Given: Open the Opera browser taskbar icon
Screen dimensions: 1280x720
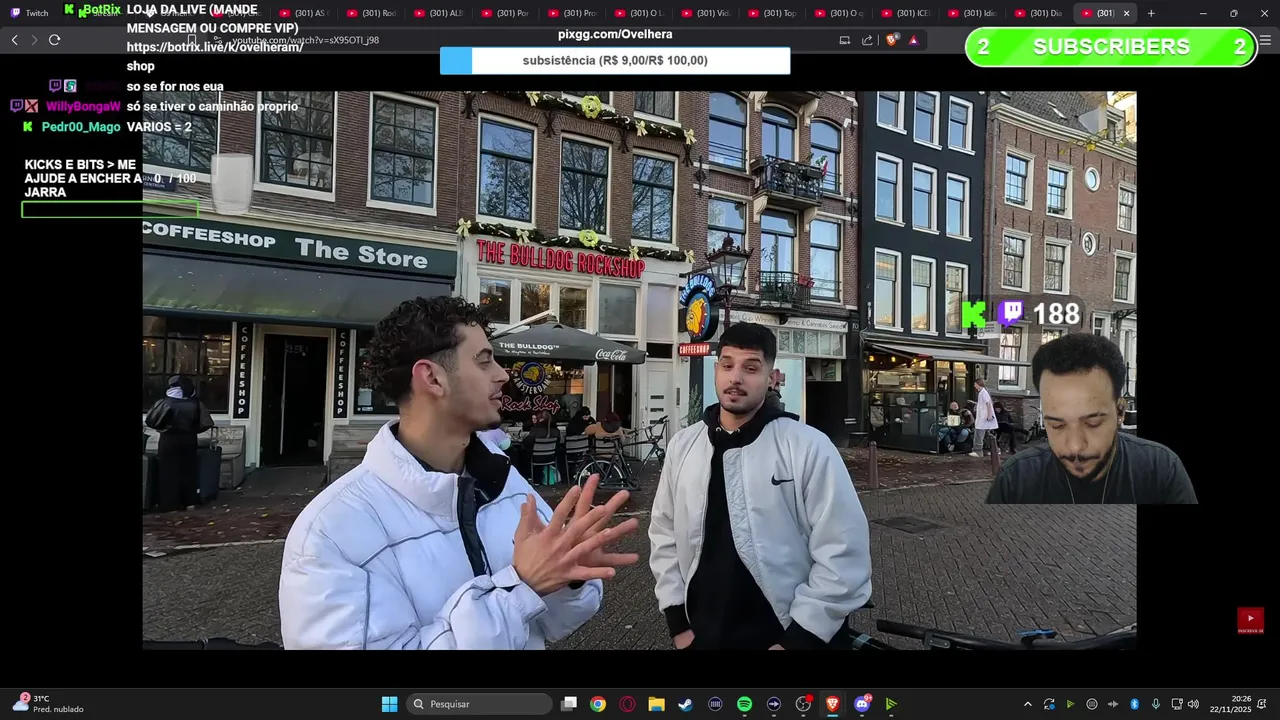Looking at the screenshot, I should (x=627, y=704).
